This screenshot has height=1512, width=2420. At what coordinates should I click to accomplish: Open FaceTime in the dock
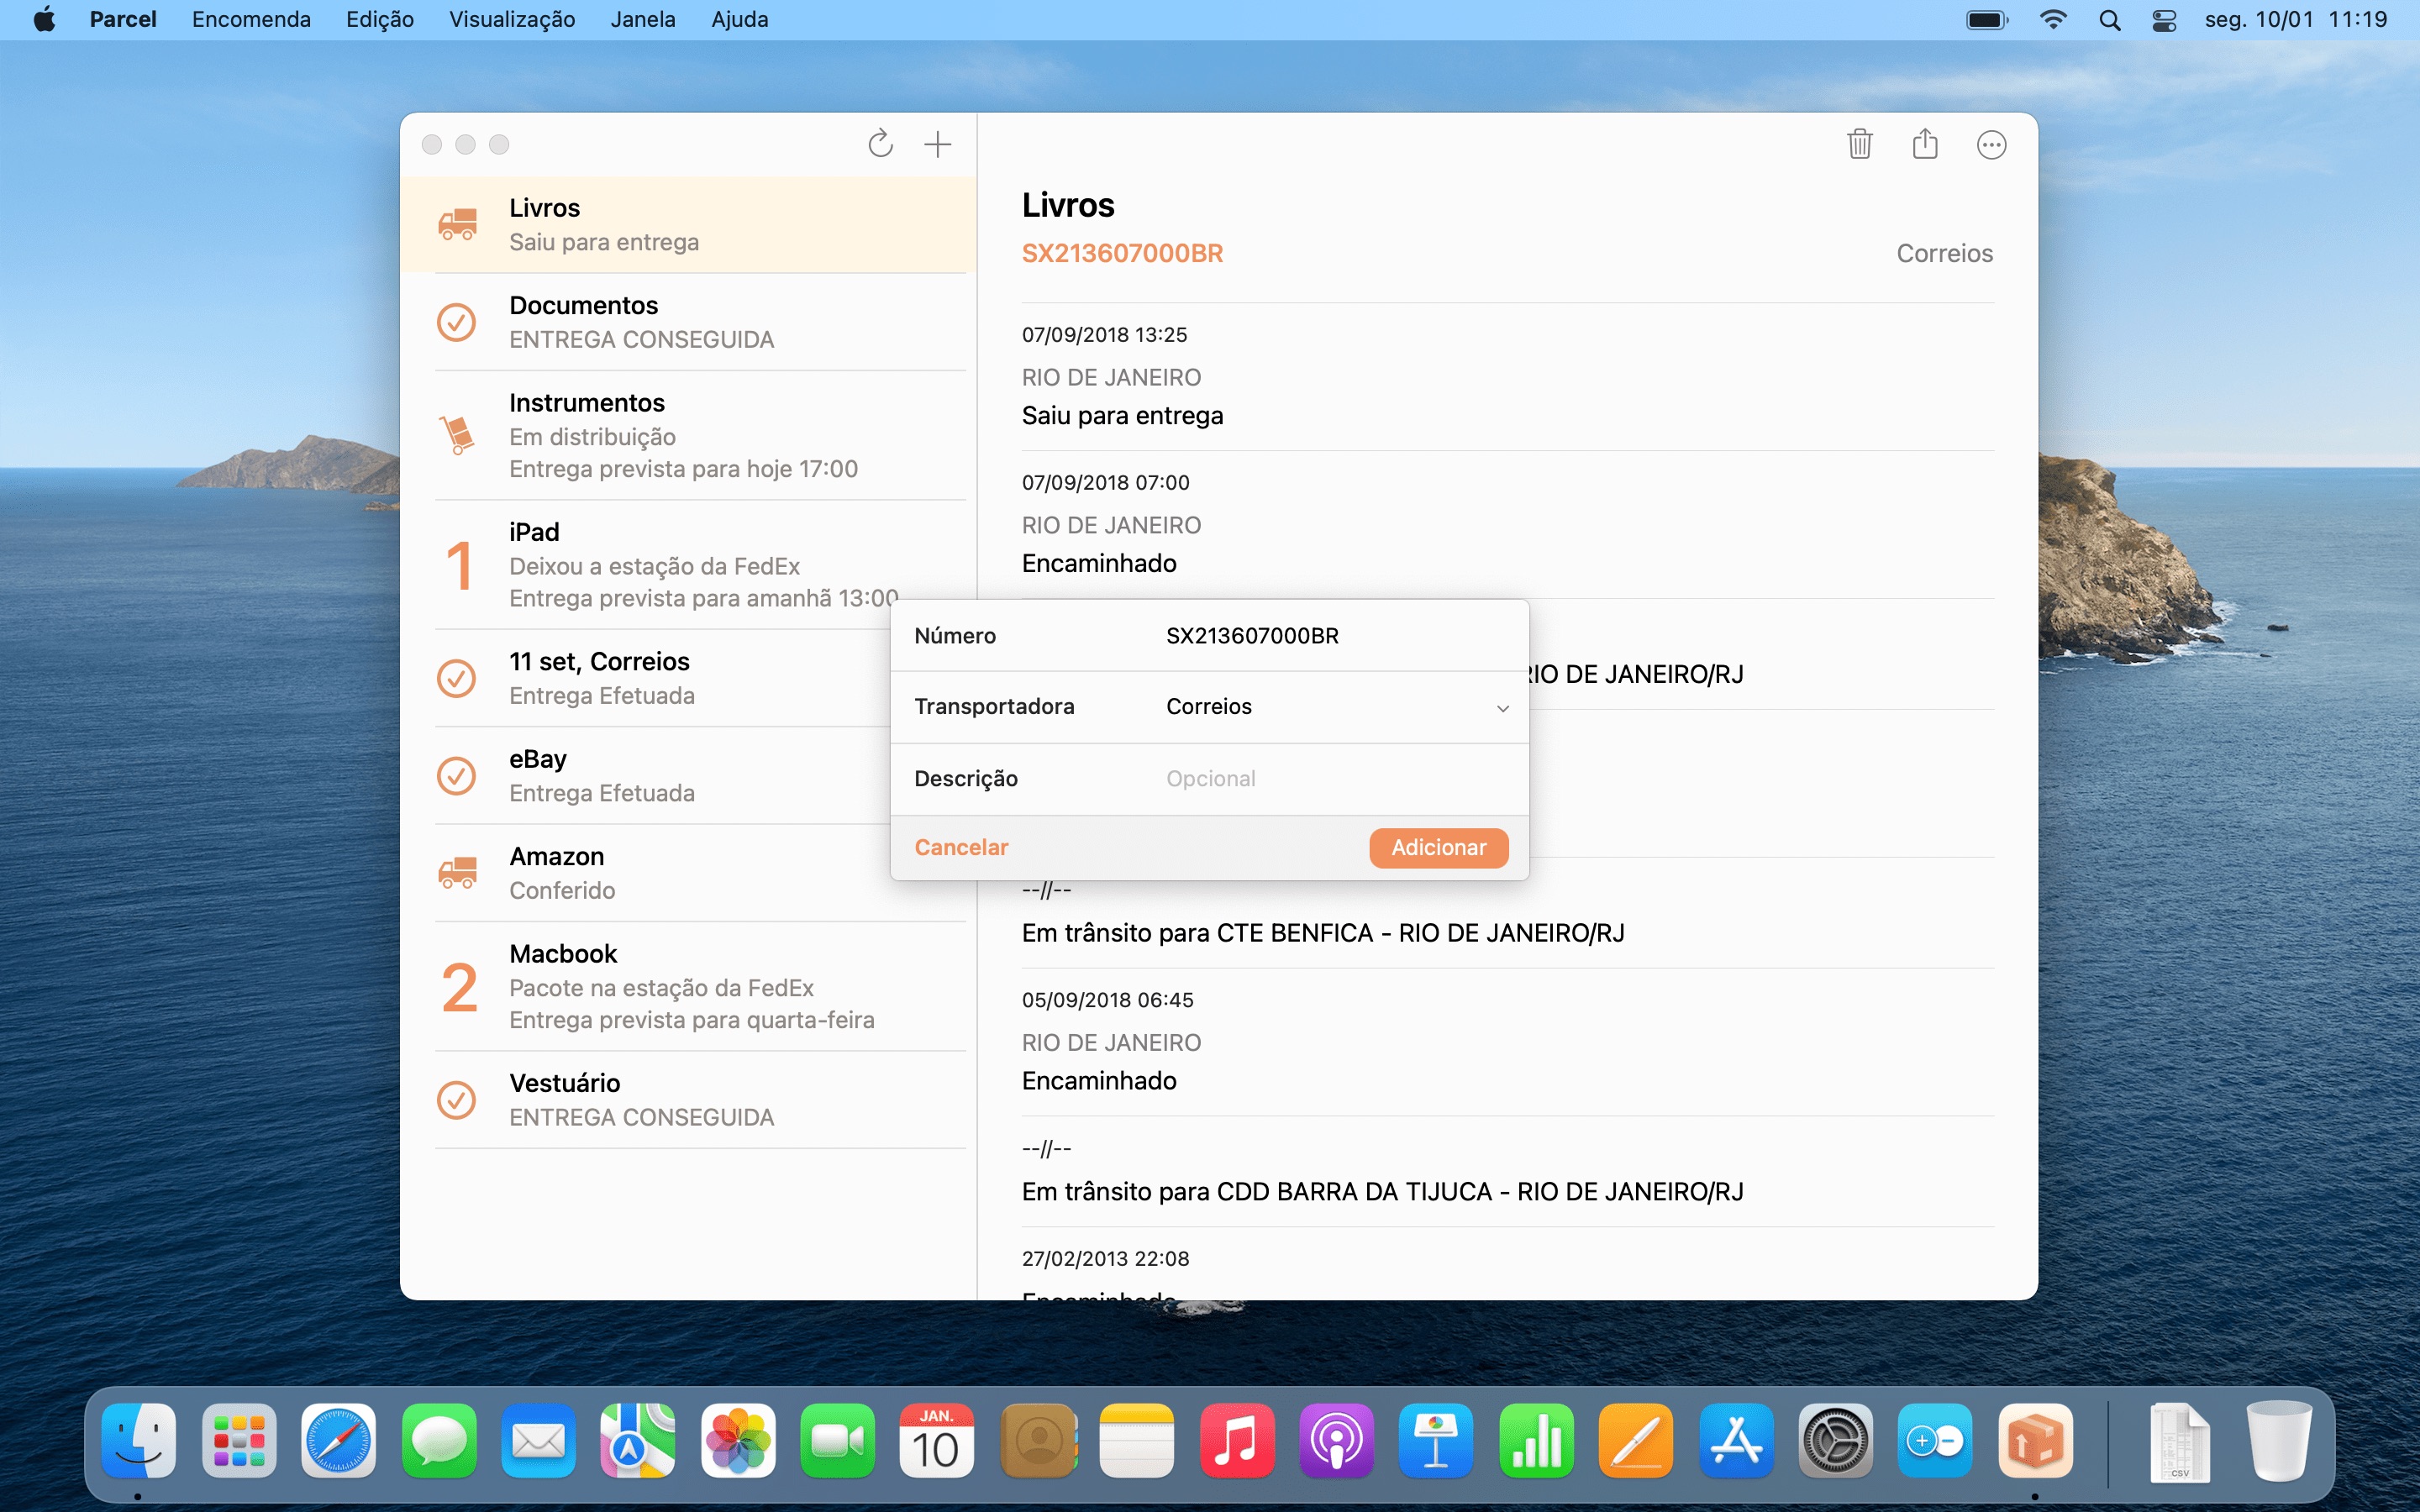(x=838, y=1441)
